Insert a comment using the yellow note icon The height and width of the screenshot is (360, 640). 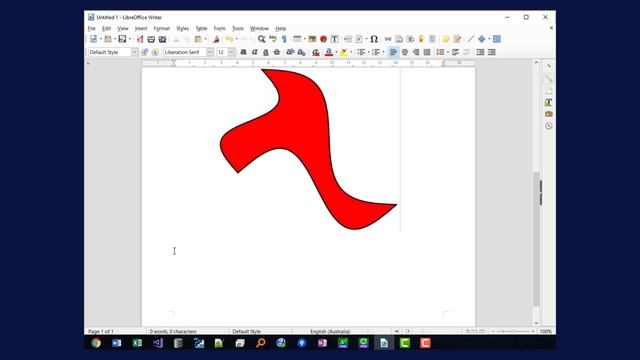tap(446, 39)
